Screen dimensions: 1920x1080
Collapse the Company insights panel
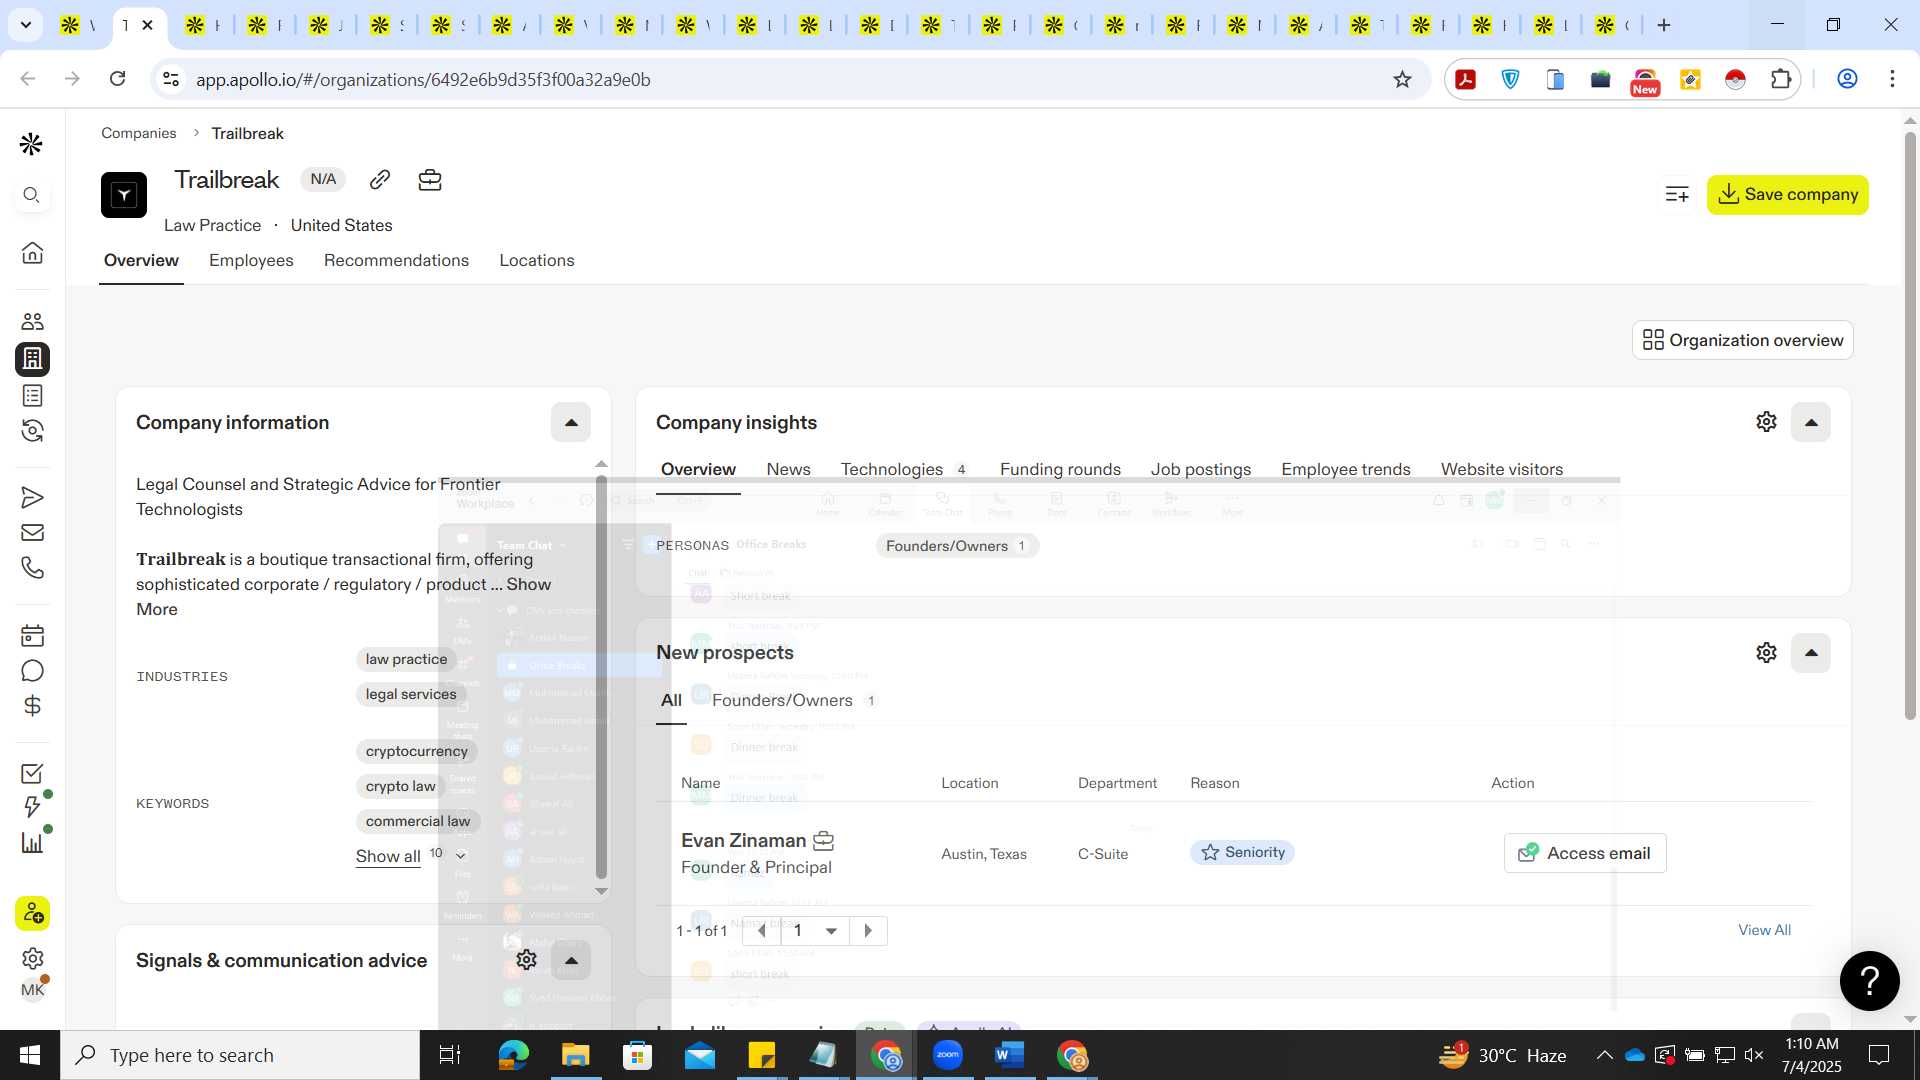pos(1810,422)
